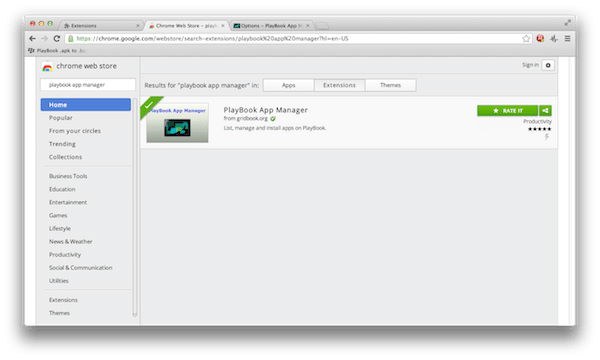
Task: Click the browser forward arrow
Action: point(45,39)
